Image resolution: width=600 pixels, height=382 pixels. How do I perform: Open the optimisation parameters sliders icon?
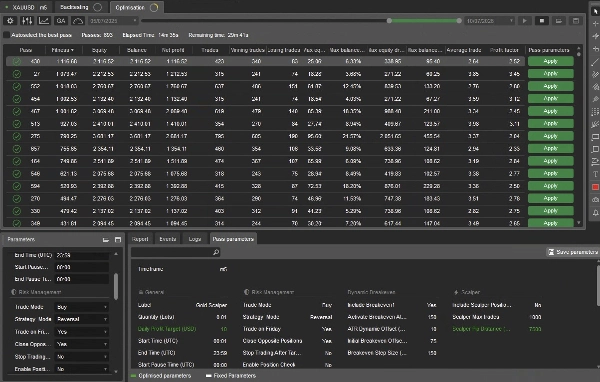coord(27,21)
